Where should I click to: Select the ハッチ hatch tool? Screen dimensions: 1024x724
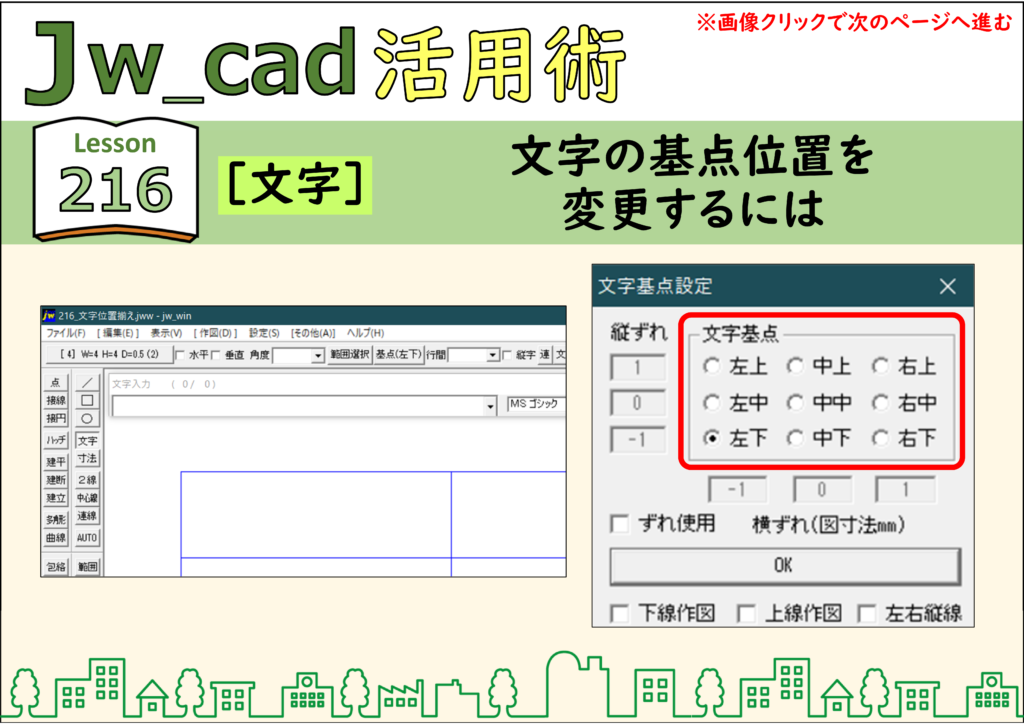[x=56, y=441]
